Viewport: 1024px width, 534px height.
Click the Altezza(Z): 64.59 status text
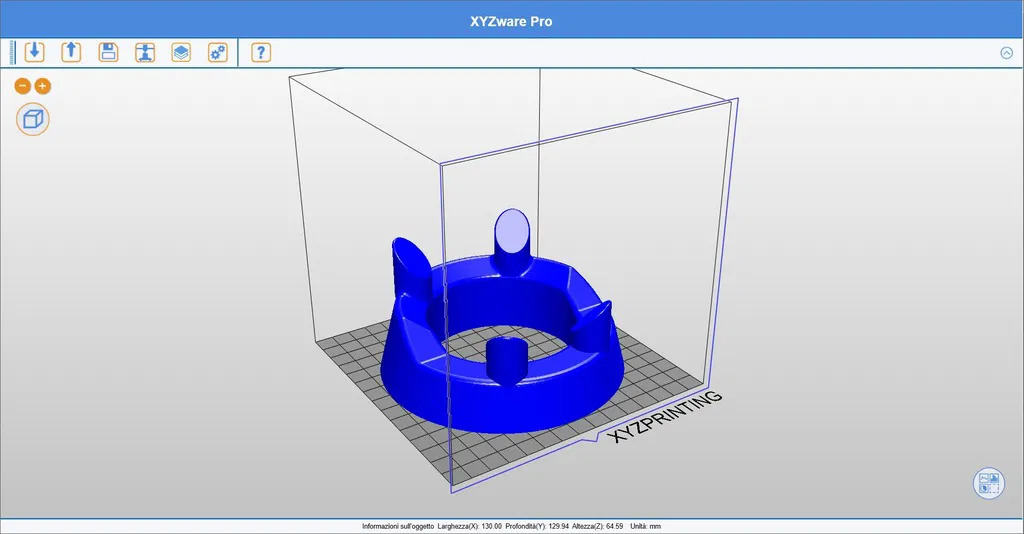(598, 526)
